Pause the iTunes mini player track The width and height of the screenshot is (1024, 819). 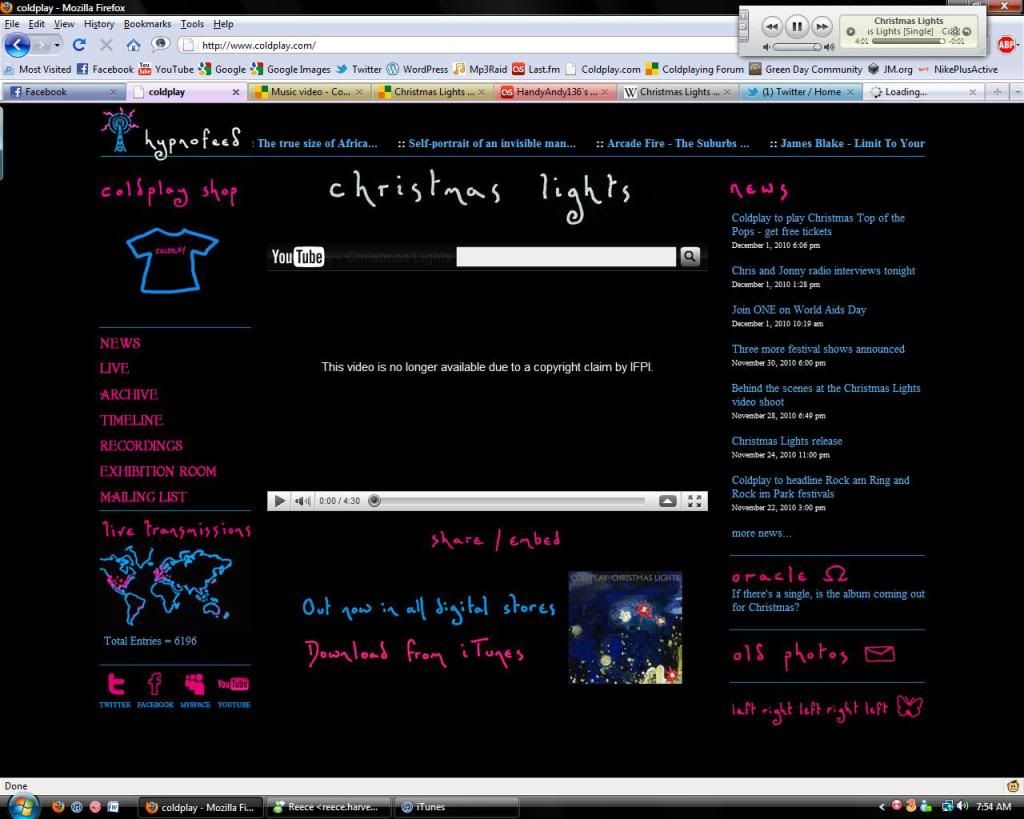pyautogui.click(x=796, y=27)
